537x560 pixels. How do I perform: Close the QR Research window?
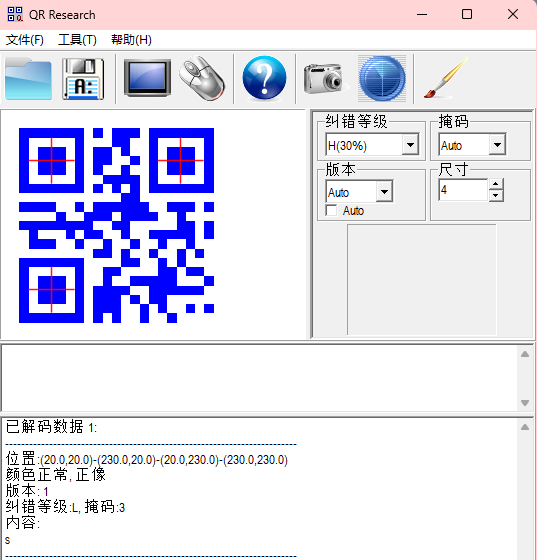(x=513, y=14)
